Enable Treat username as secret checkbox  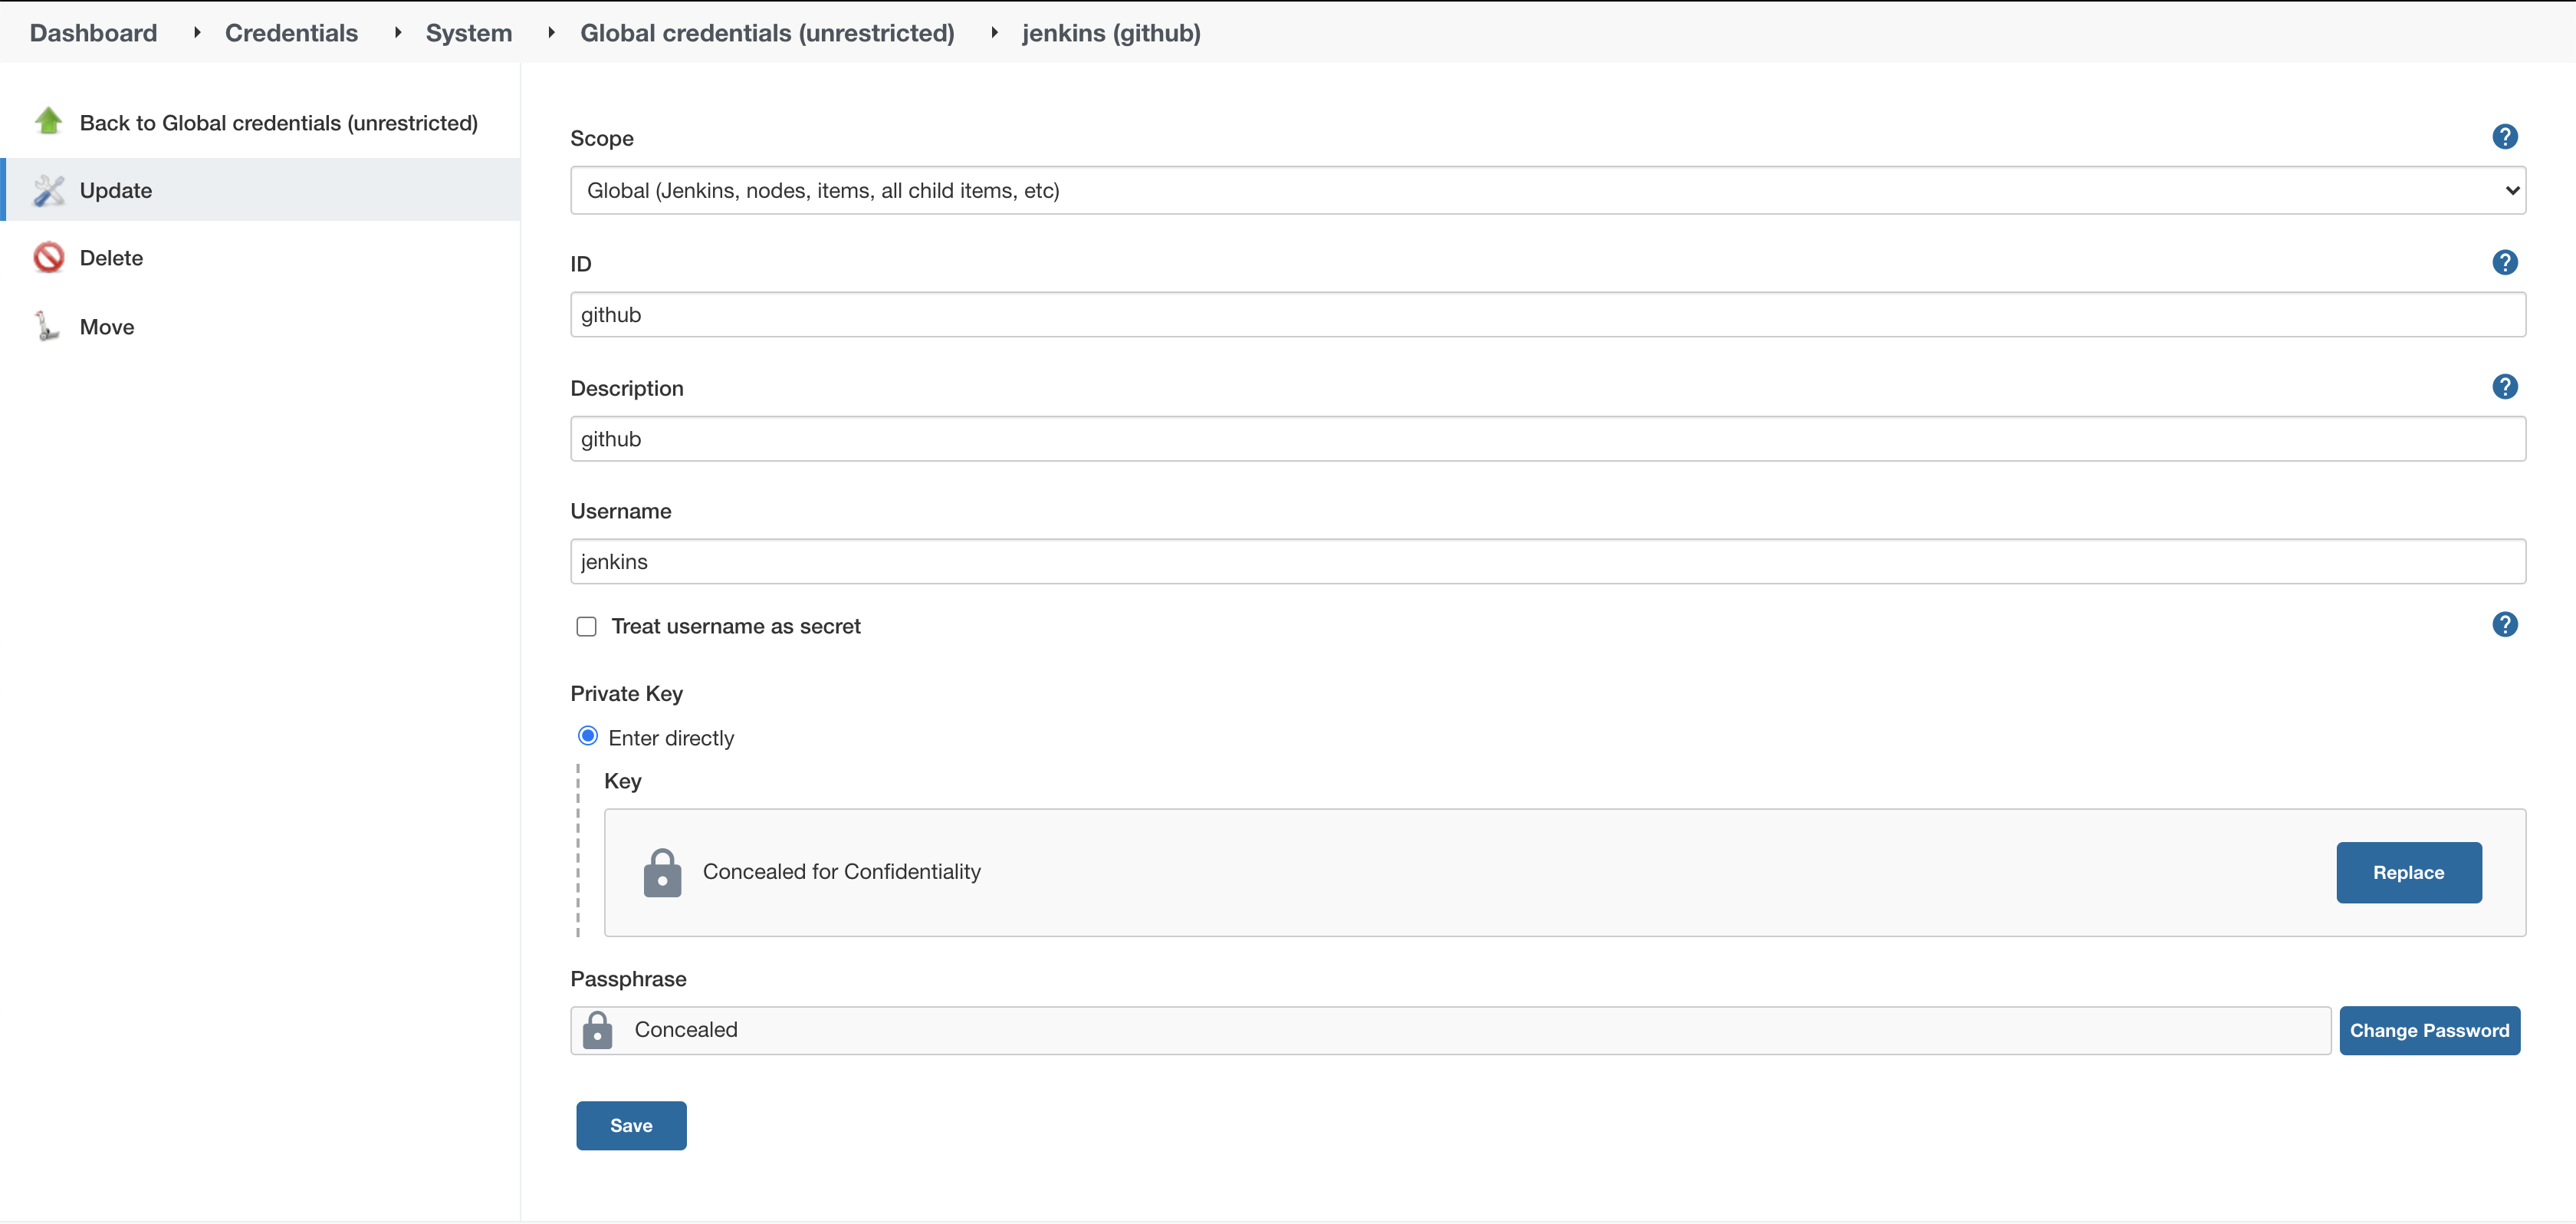click(x=586, y=627)
